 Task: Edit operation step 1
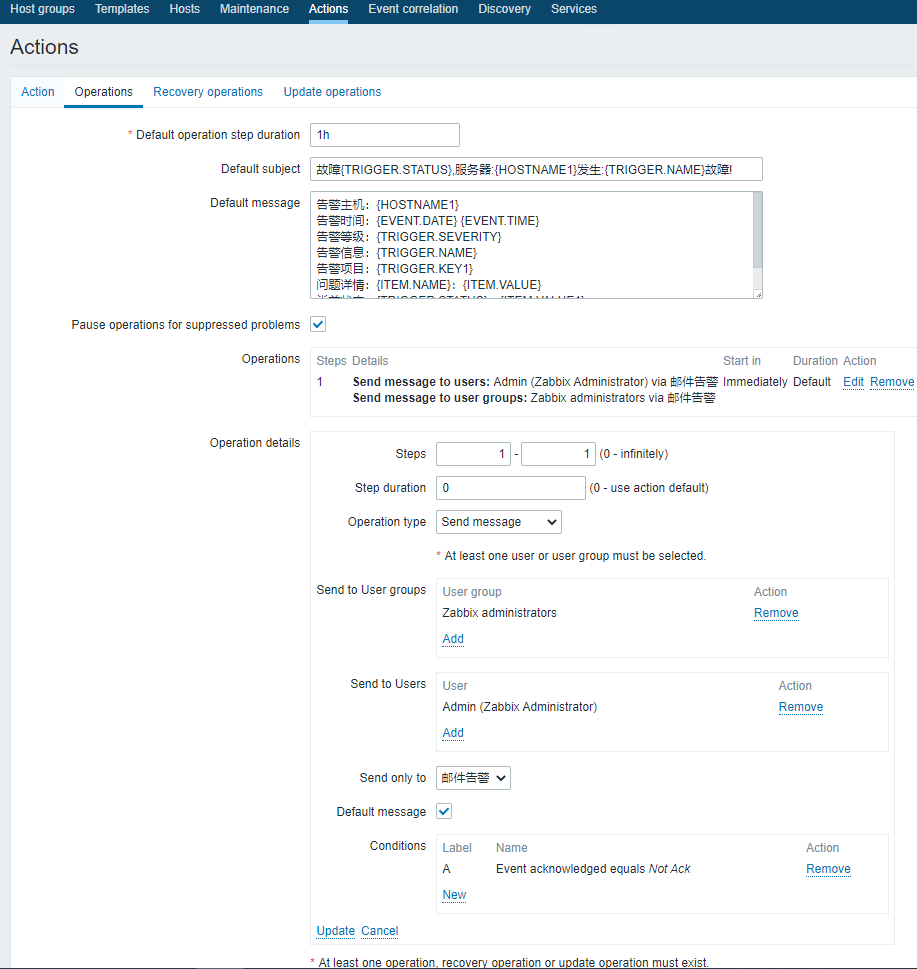tap(853, 382)
